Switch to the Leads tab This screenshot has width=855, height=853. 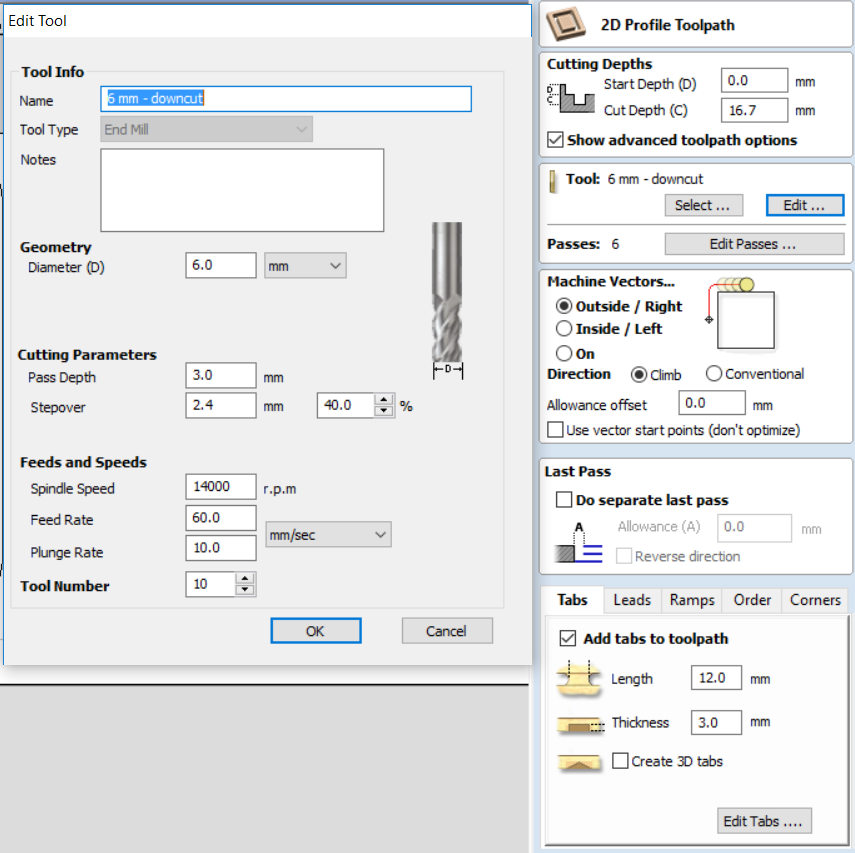pos(632,600)
